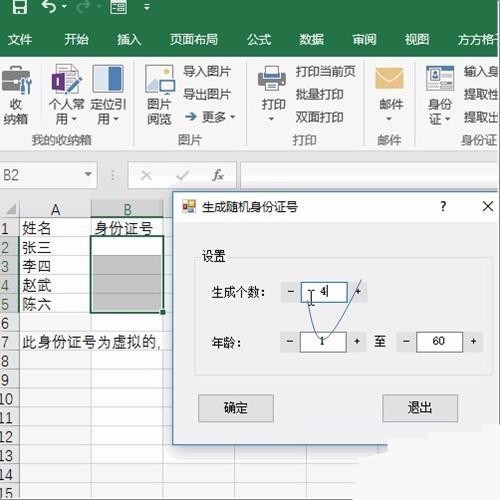Viewport: 500px width, 500px height.
Task: Increase maximum age with plus button
Action: pyautogui.click(x=473, y=341)
